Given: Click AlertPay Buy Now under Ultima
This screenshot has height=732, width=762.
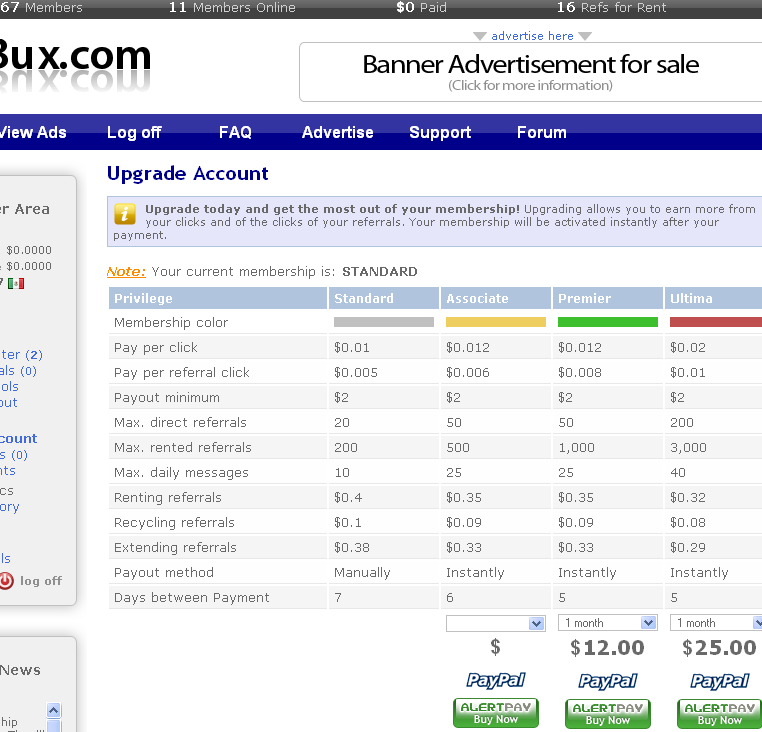Looking at the screenshot, I should 720,714.
